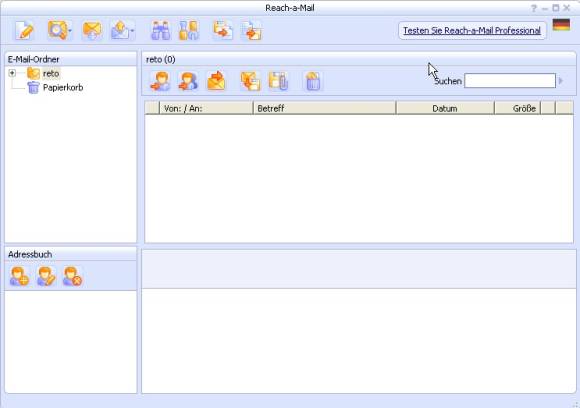
Task: Click the binoculars find icon
Action: (161, 30)
